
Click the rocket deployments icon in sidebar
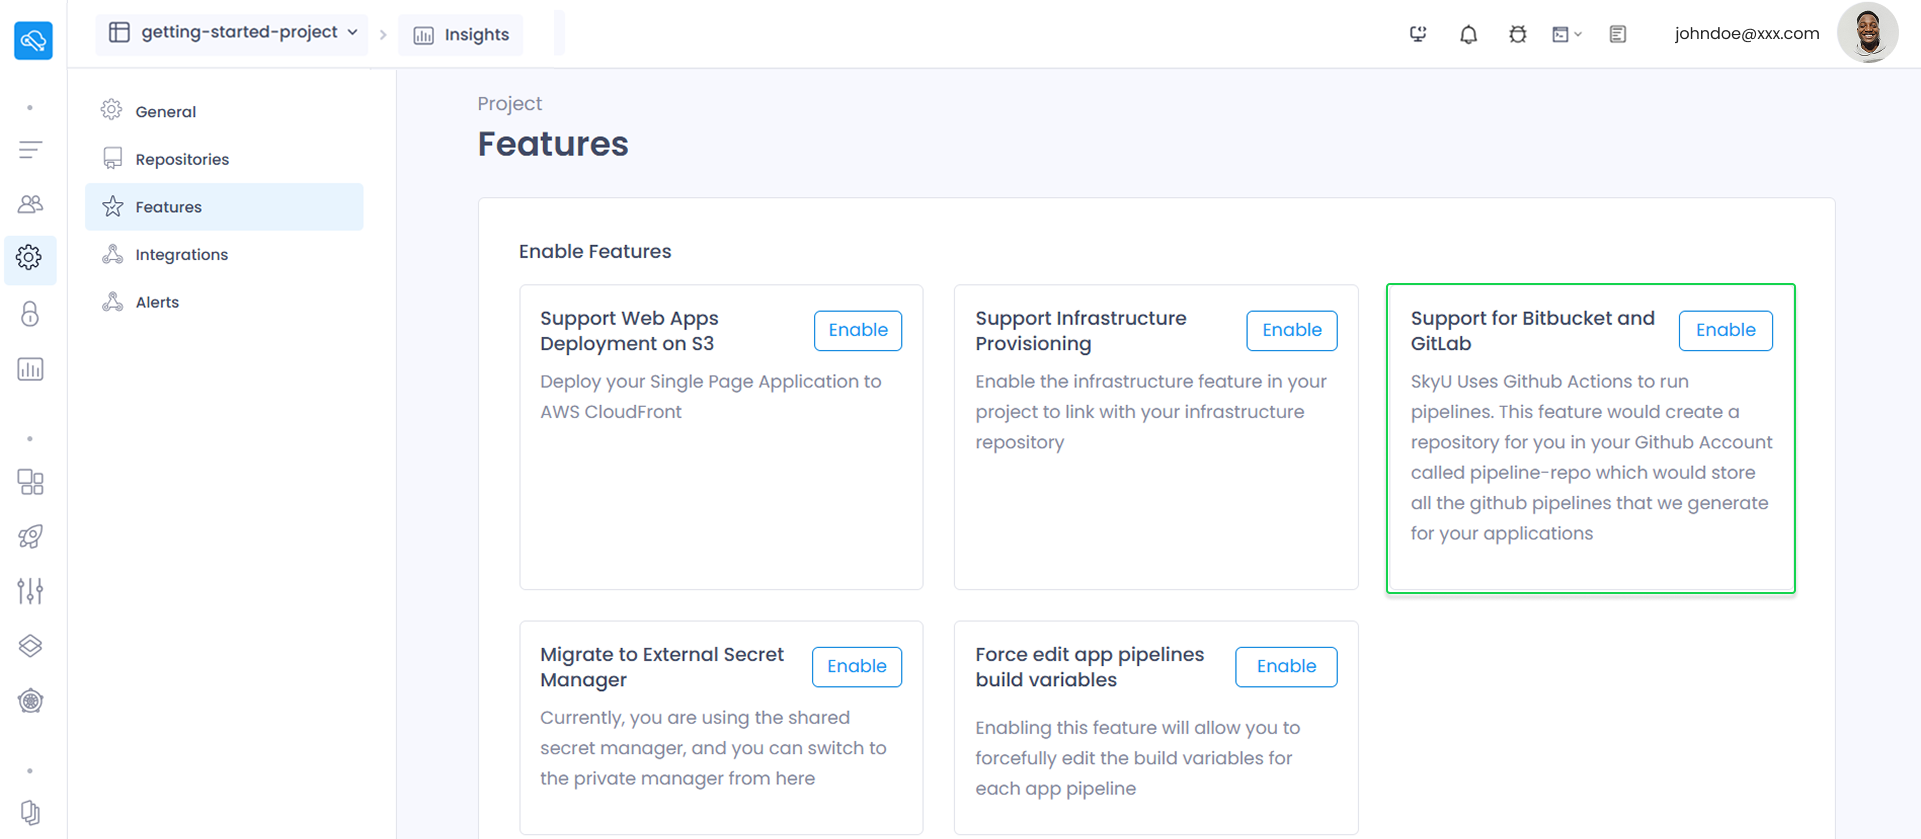point(30,537)
